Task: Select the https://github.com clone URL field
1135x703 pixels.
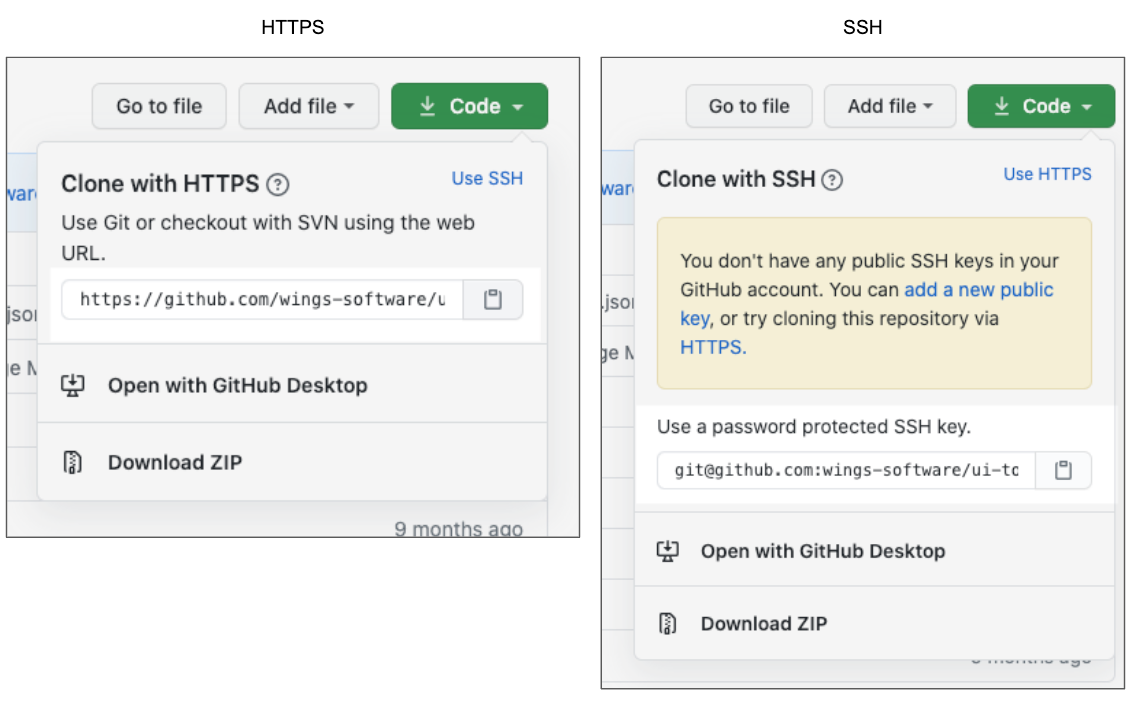Action: (x=262, y=299)
